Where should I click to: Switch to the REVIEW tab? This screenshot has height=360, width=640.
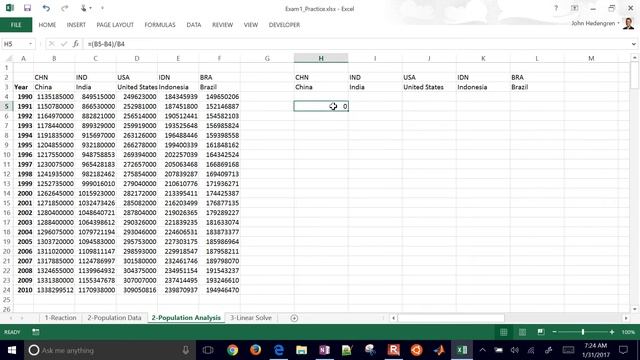coord(222,25)
